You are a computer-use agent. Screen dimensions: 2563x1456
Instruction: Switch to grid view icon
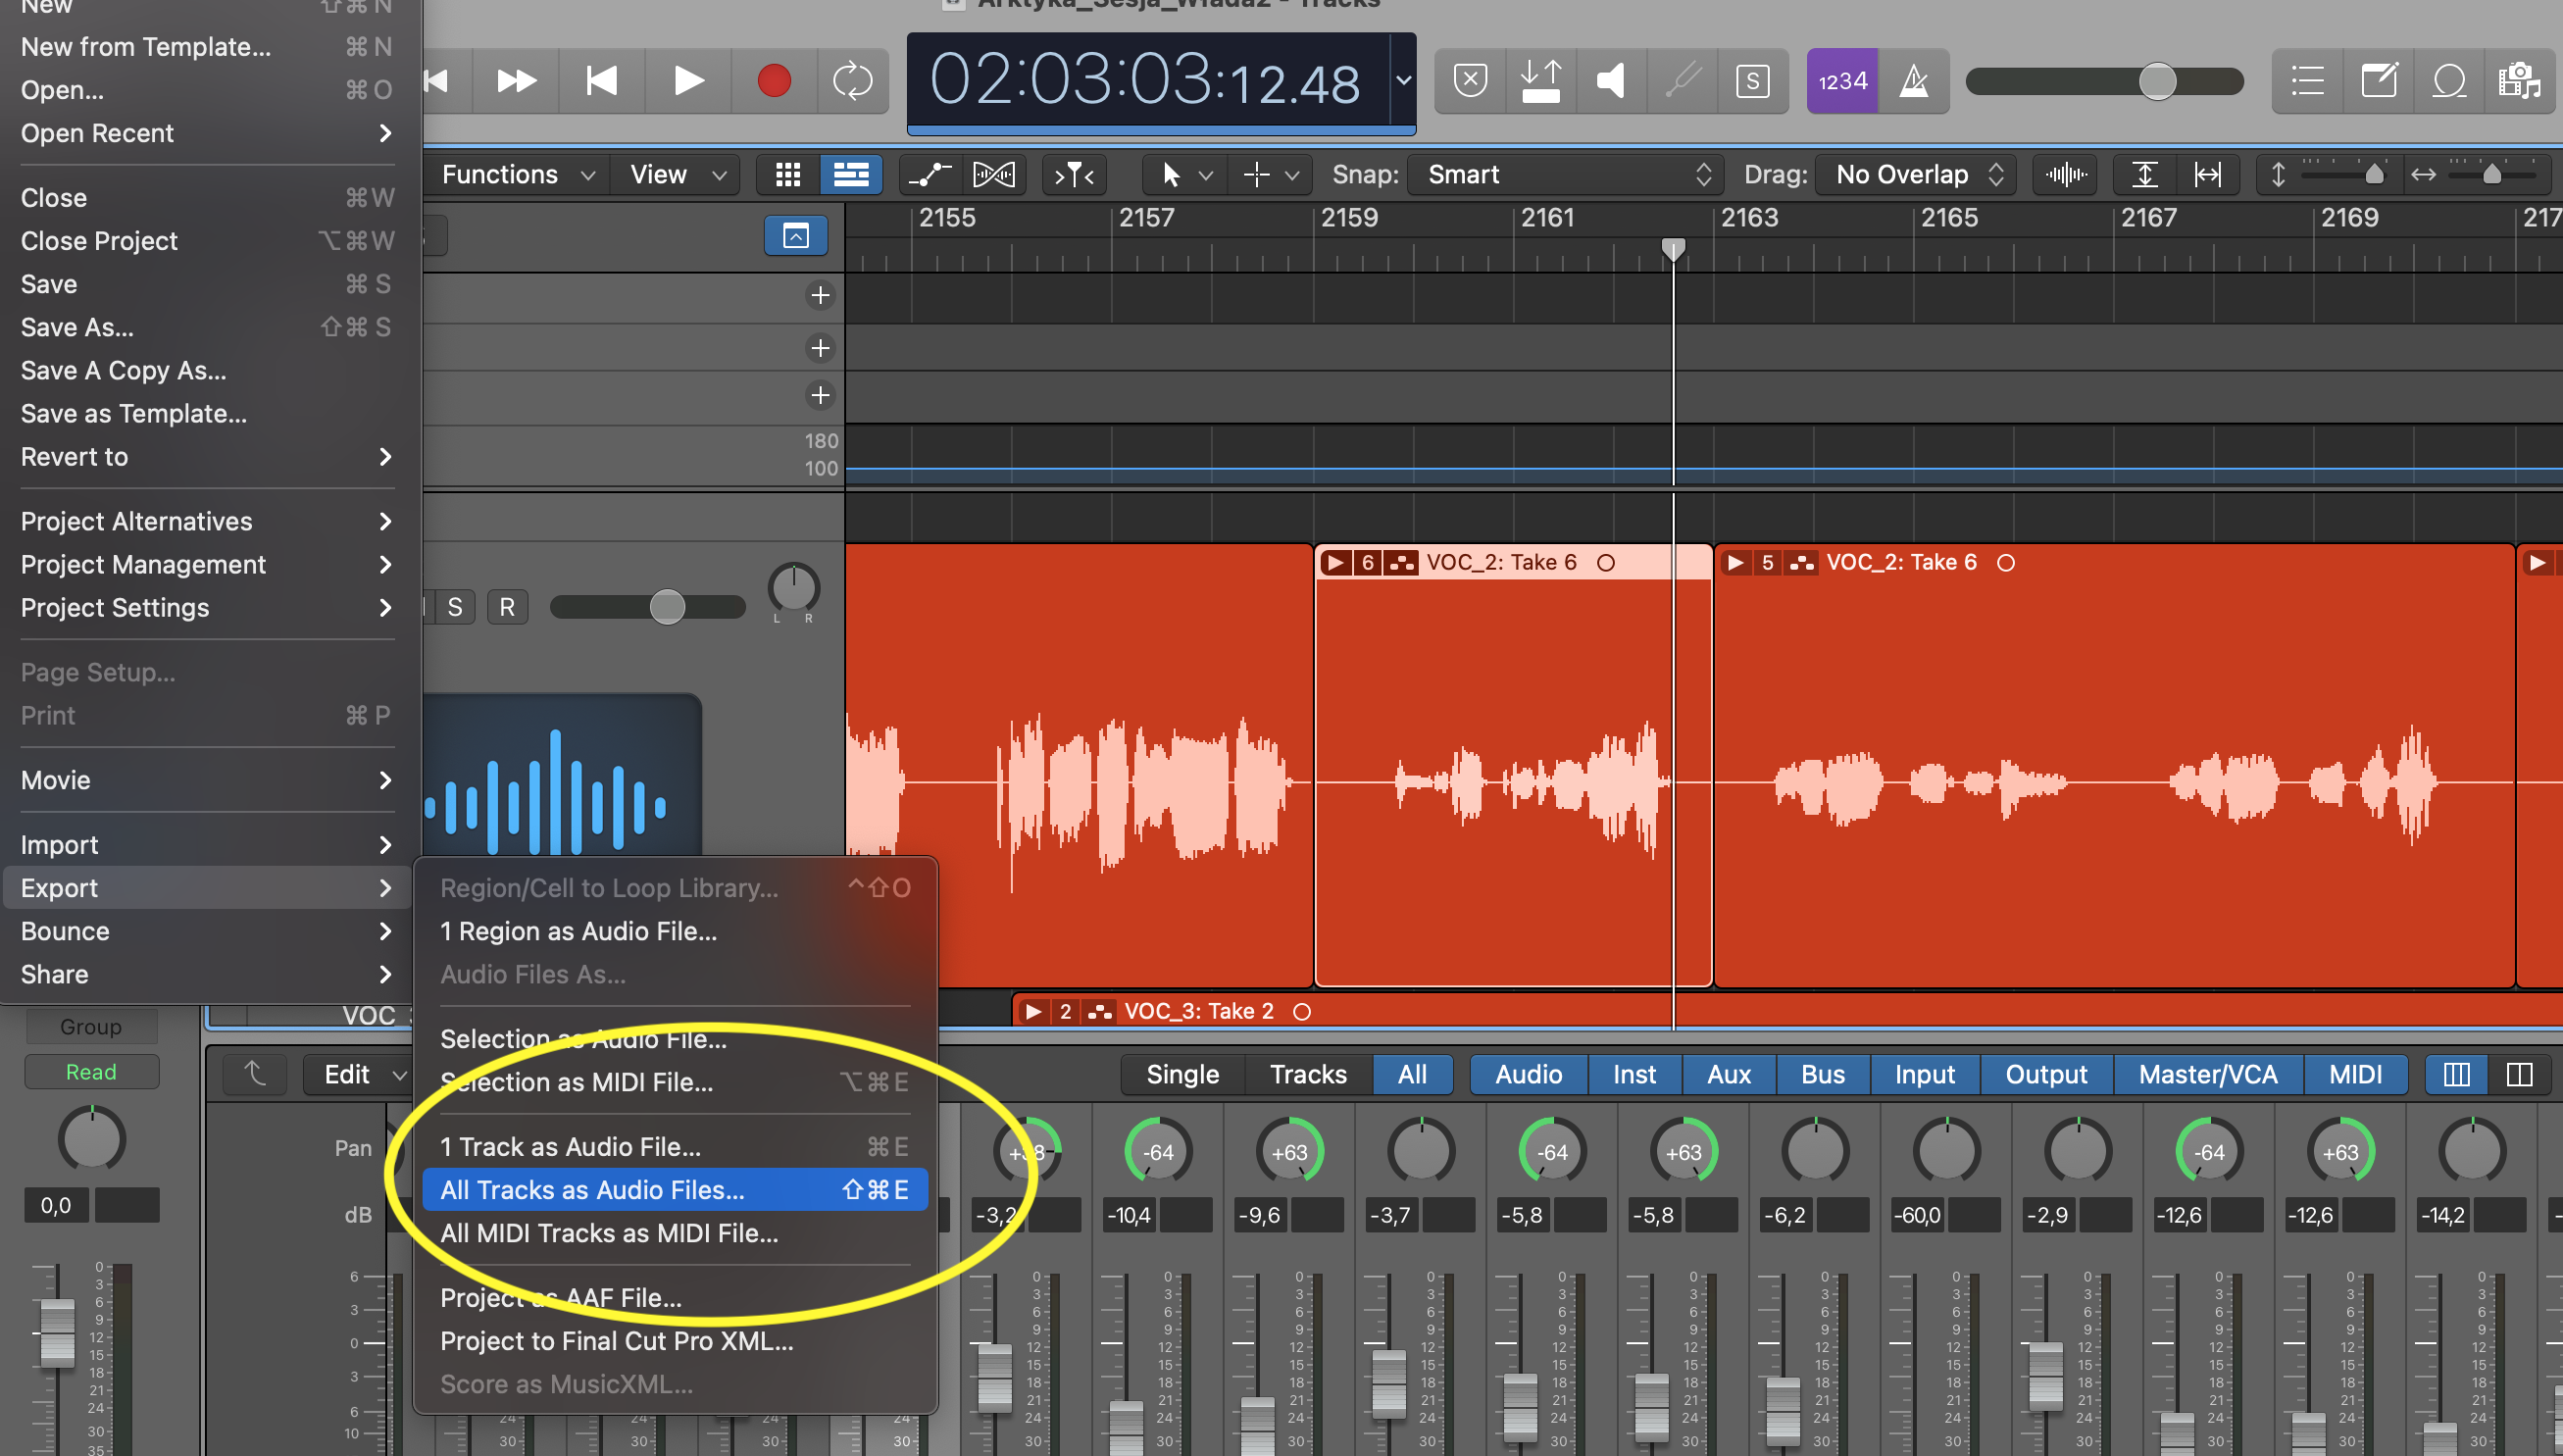tap(788, 174)
